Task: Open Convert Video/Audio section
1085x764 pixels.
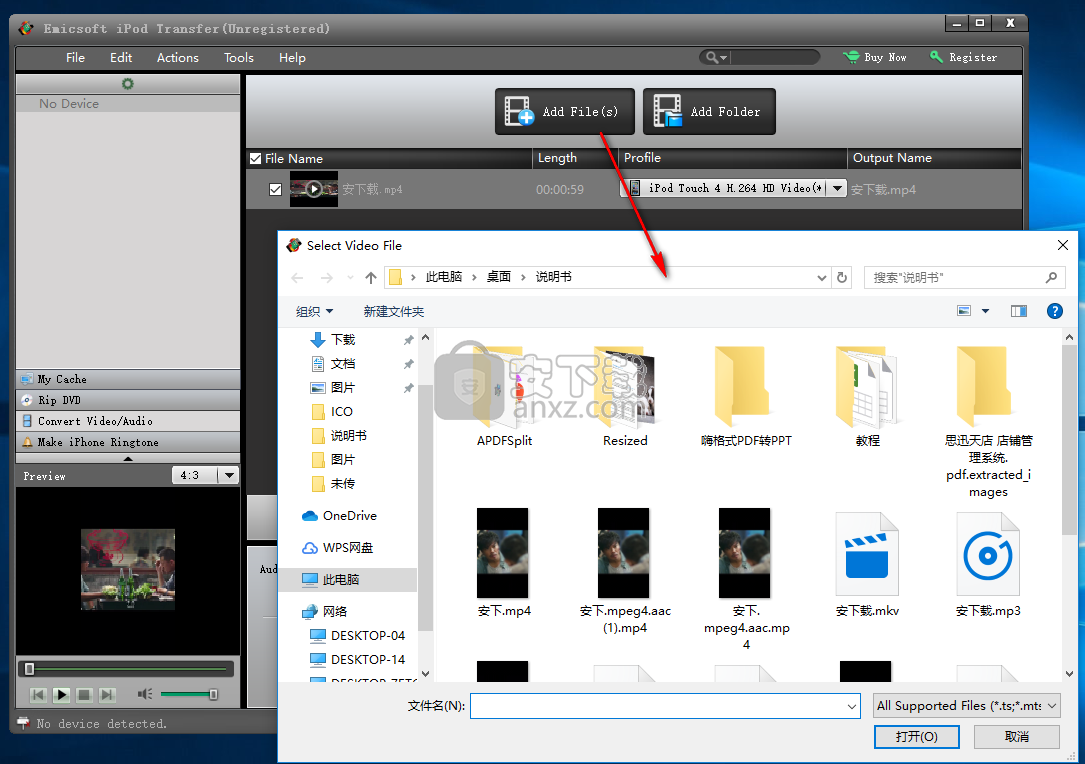Action: [128, 421]
